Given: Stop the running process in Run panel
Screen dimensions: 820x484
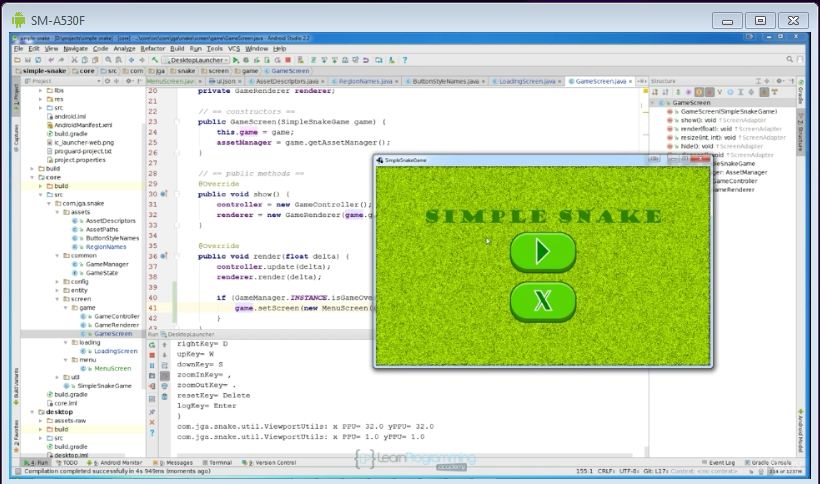Looking at the screenshot, I should point(151,355).
